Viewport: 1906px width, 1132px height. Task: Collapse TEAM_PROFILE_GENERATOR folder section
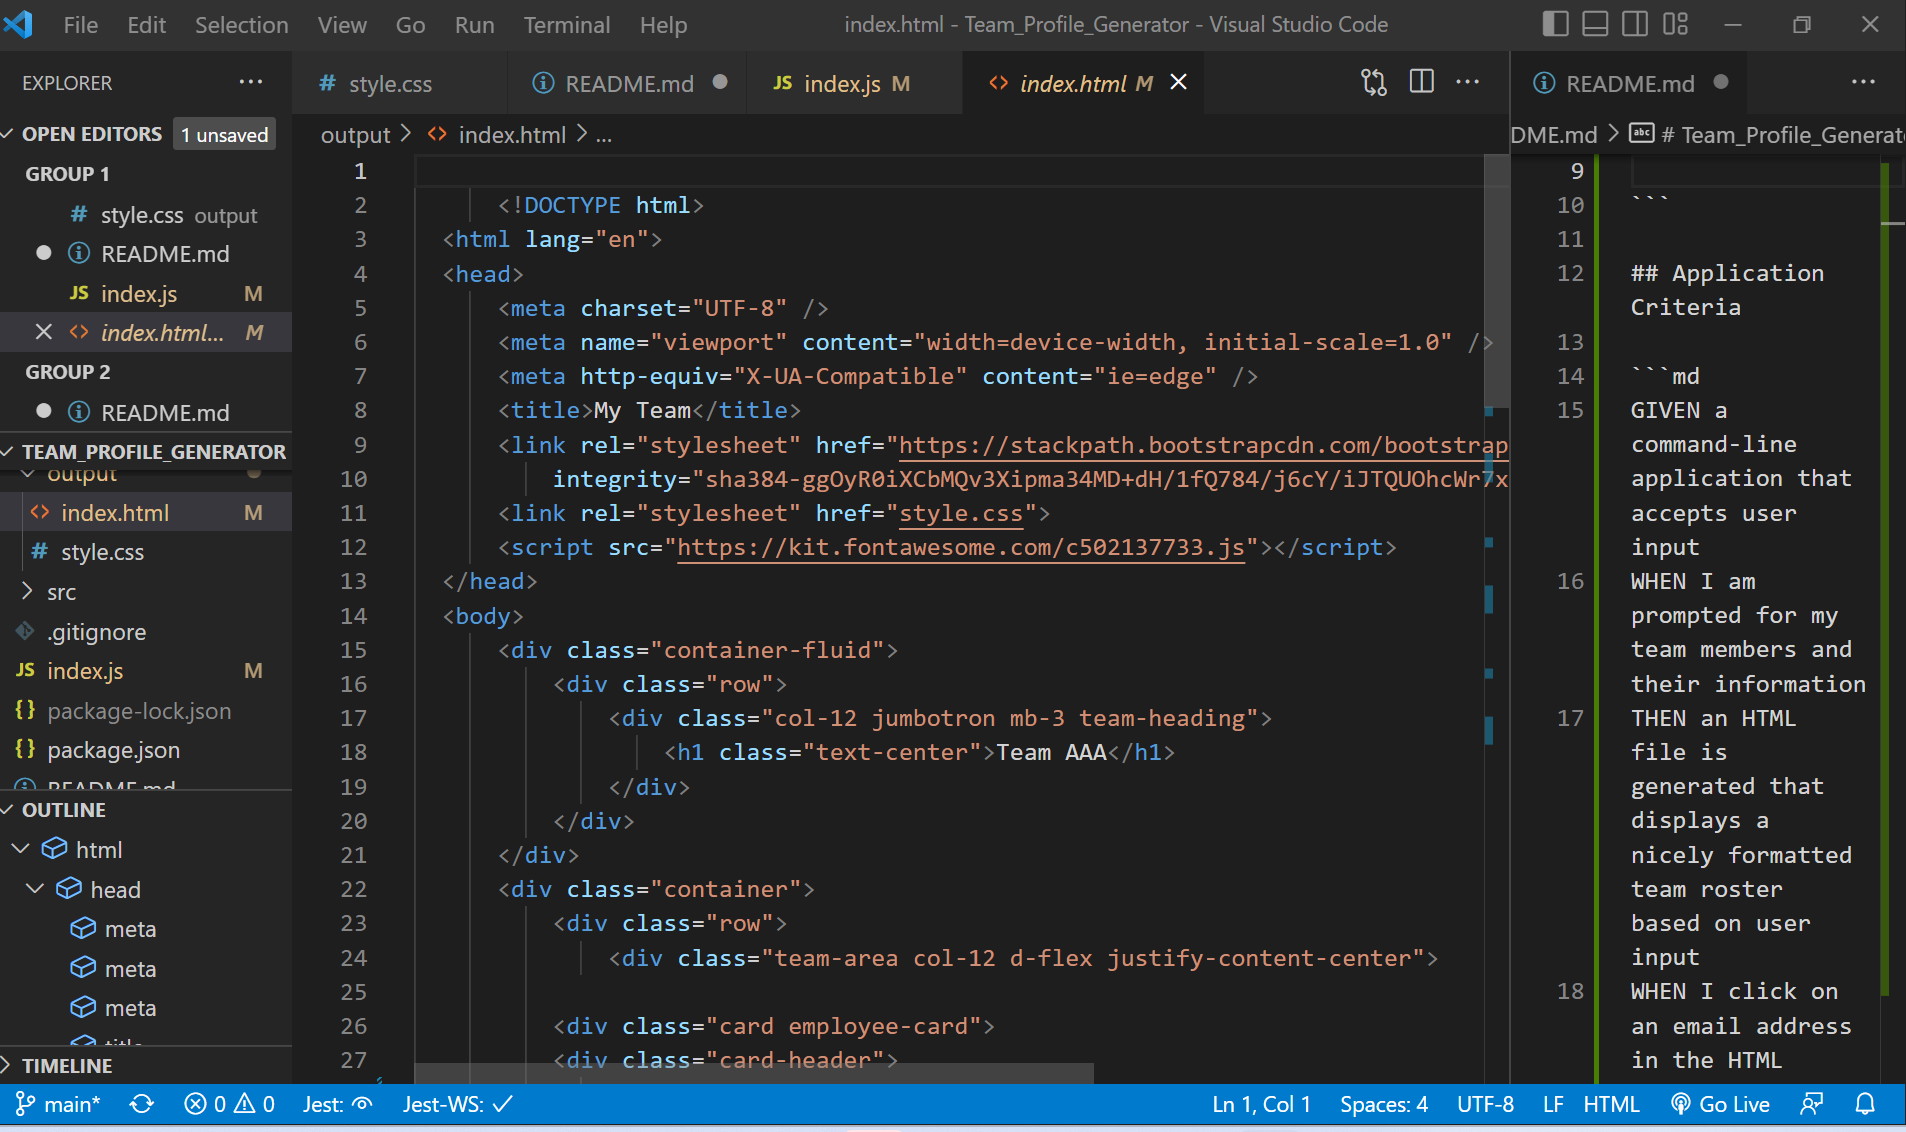coord(146,452)
